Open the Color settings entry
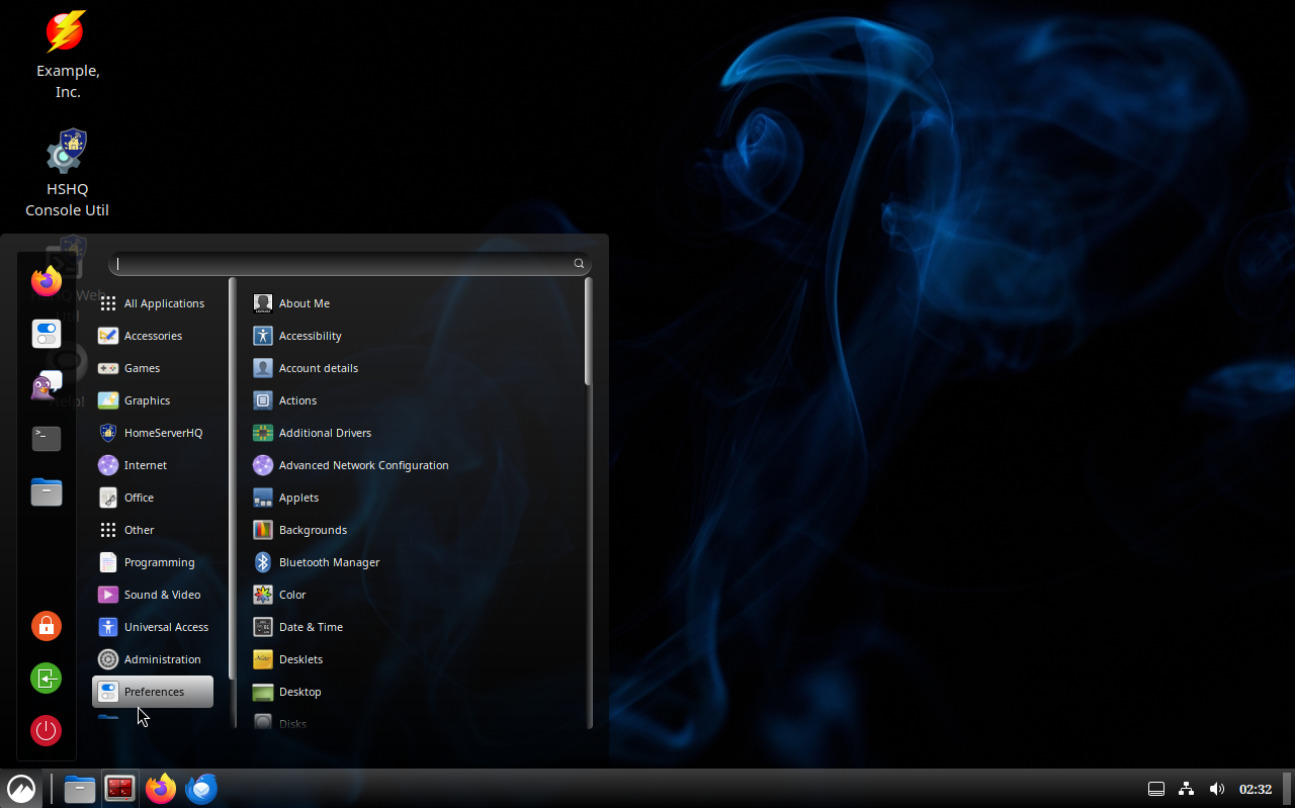The height and width of the screenshot is (808, 1295). pyautogui.click(x=292, y=594)
